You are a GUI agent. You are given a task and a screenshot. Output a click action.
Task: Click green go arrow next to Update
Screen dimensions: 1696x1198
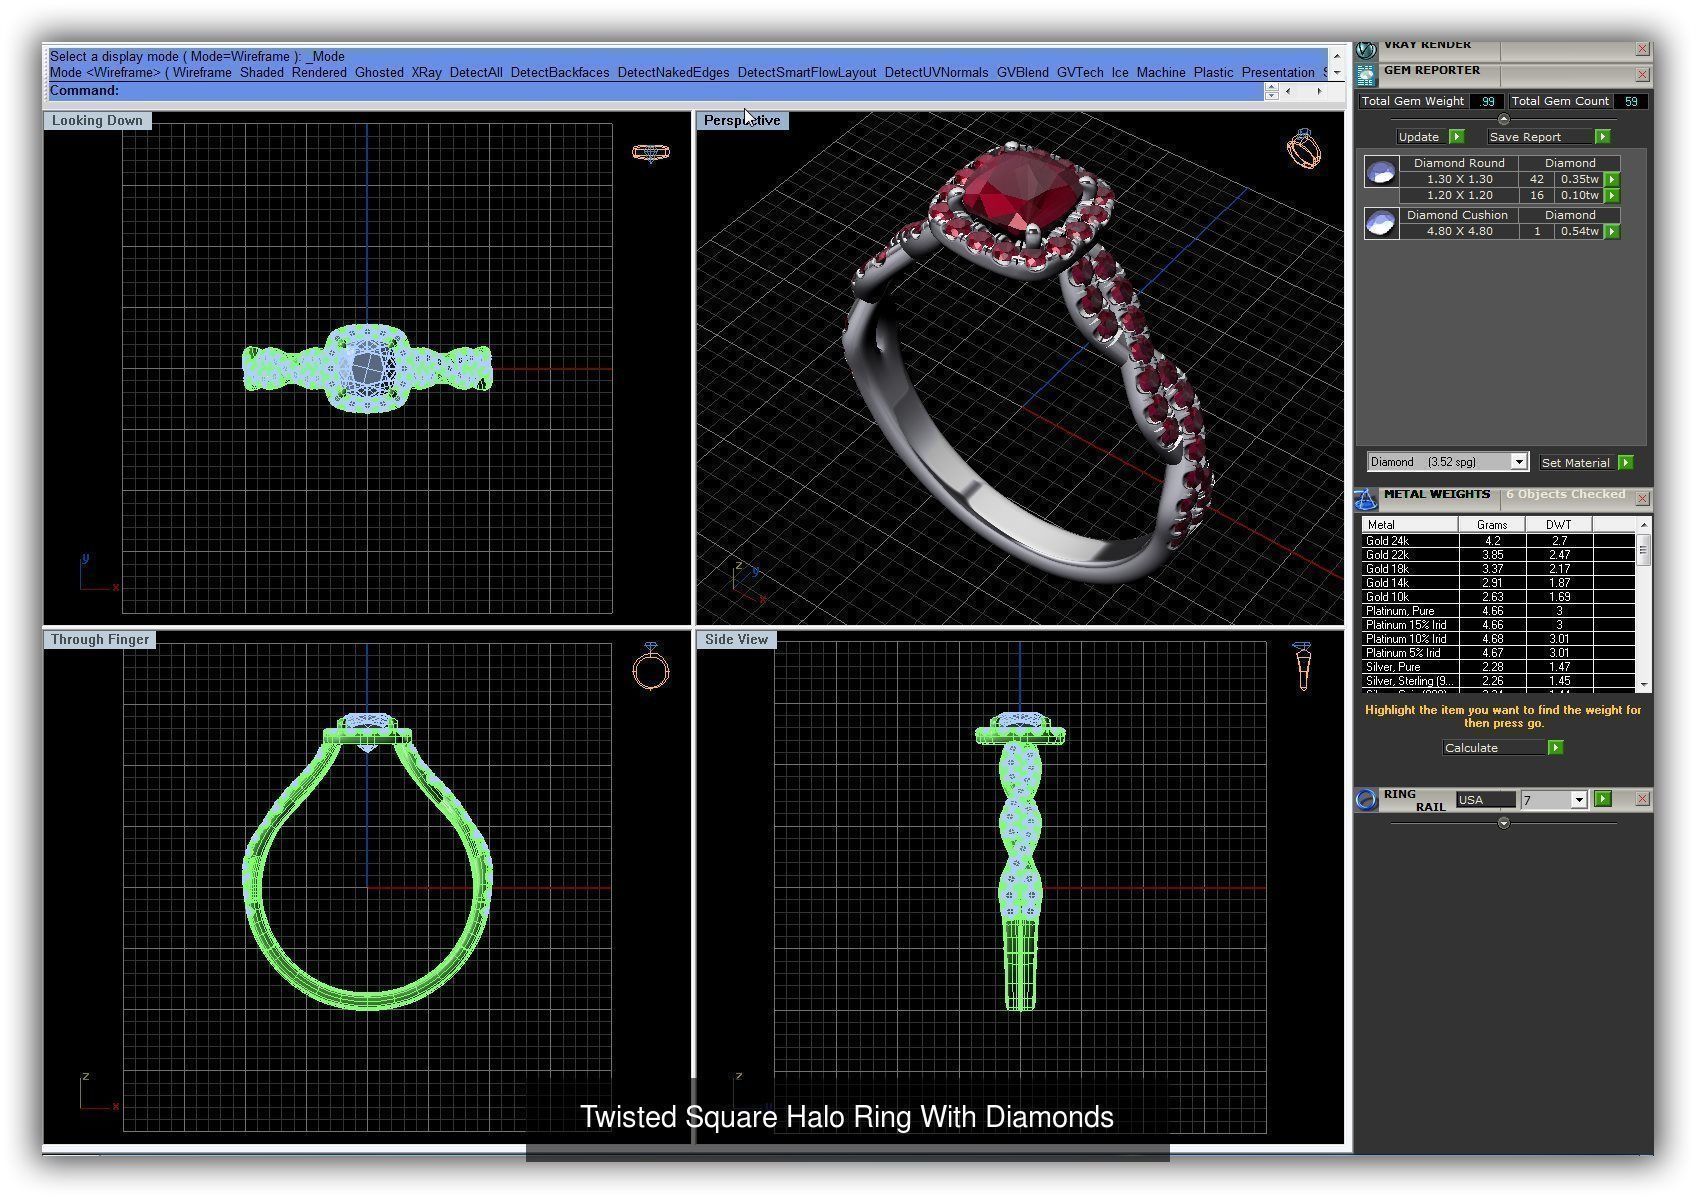[1456, 137]
